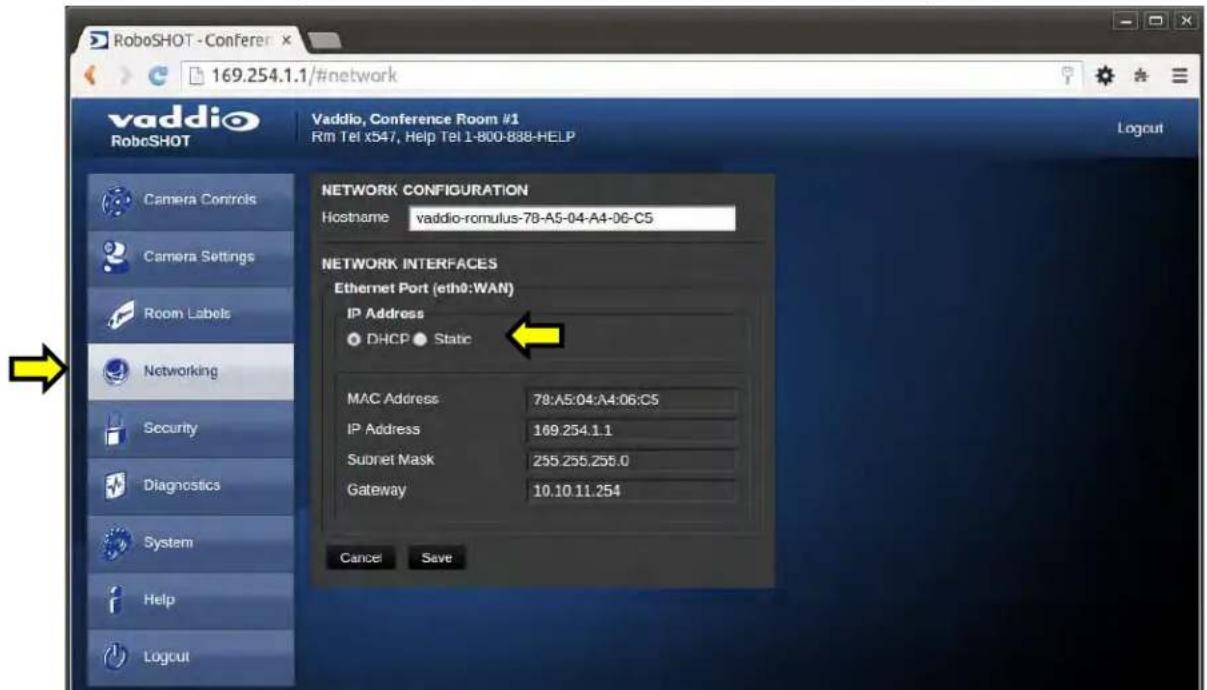
Task: Click the IP Address value field
Action: point(630,432)
